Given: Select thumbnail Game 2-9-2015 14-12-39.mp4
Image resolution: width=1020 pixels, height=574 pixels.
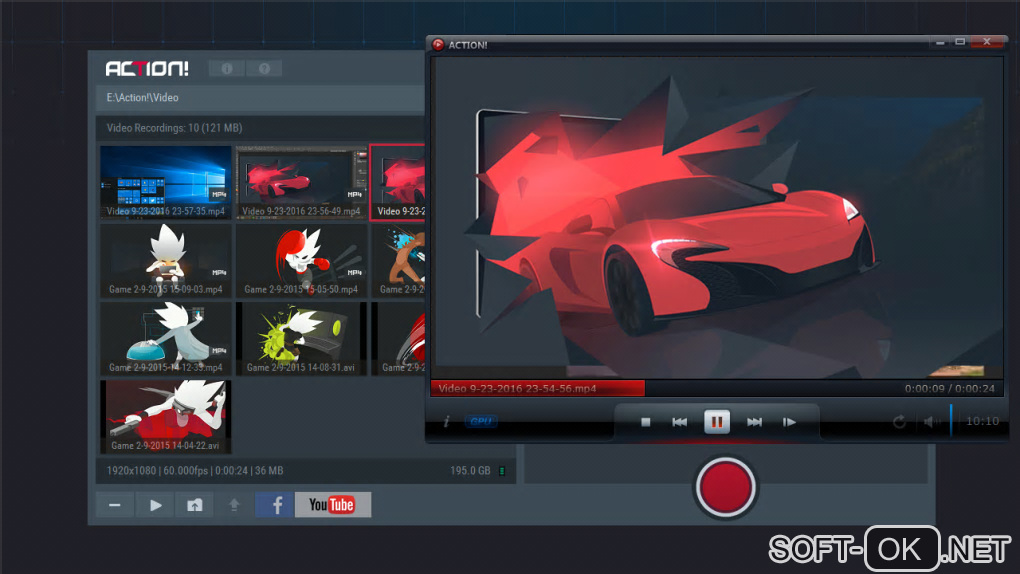Looking at the screenshot, I should [x=166, y=338].
